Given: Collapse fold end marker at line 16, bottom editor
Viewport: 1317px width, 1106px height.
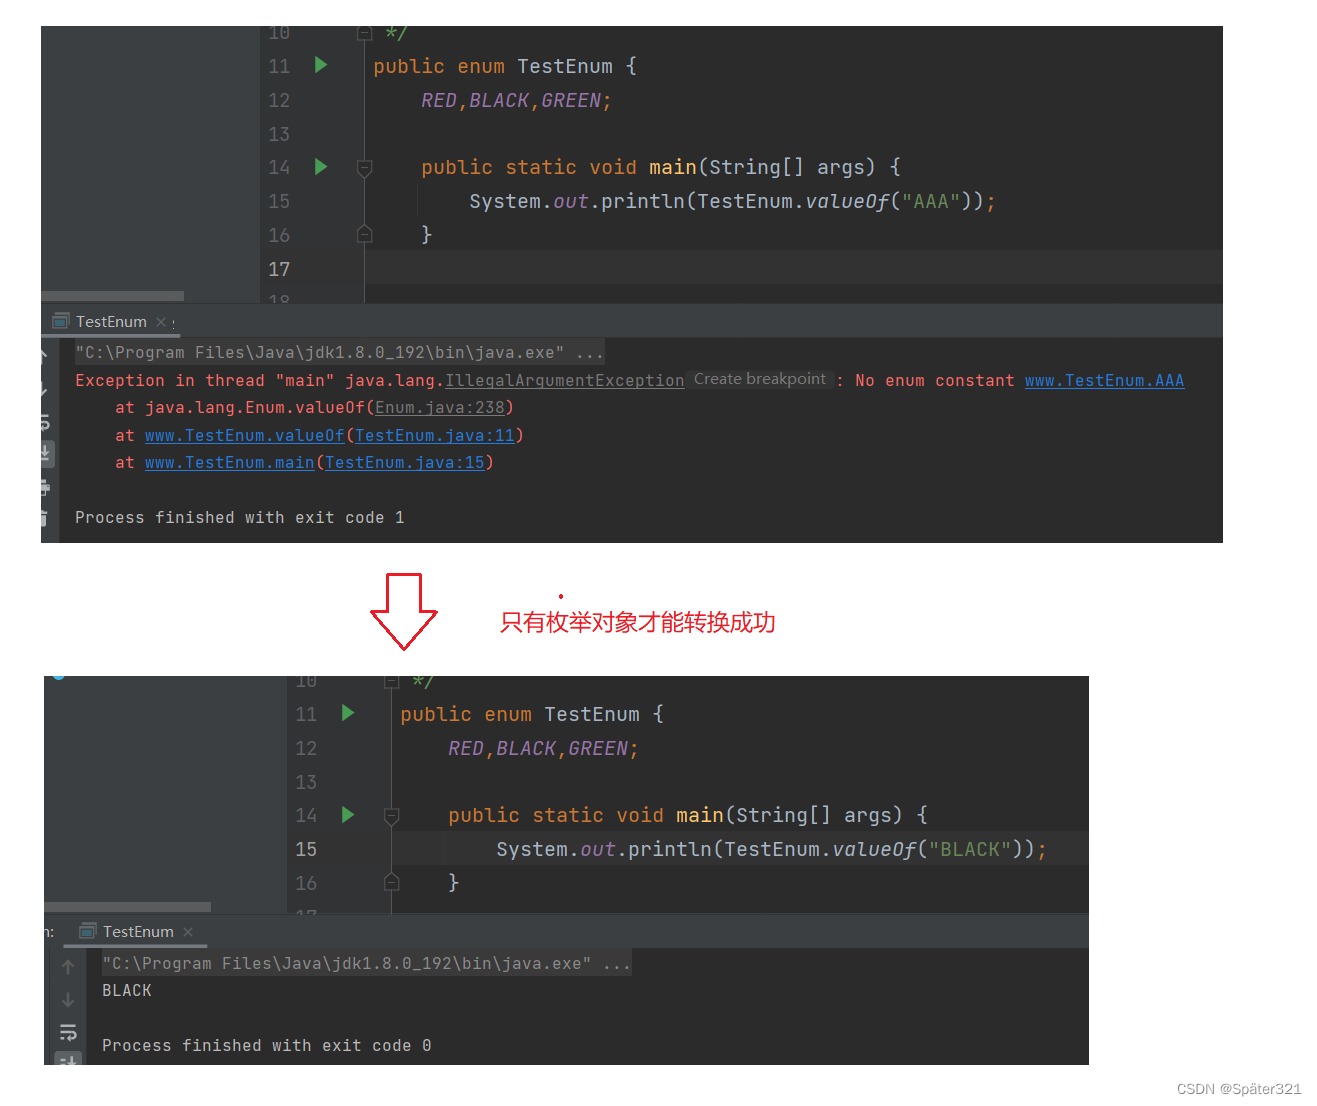Looking at the screenshot, I should click(x=392, y=882).
